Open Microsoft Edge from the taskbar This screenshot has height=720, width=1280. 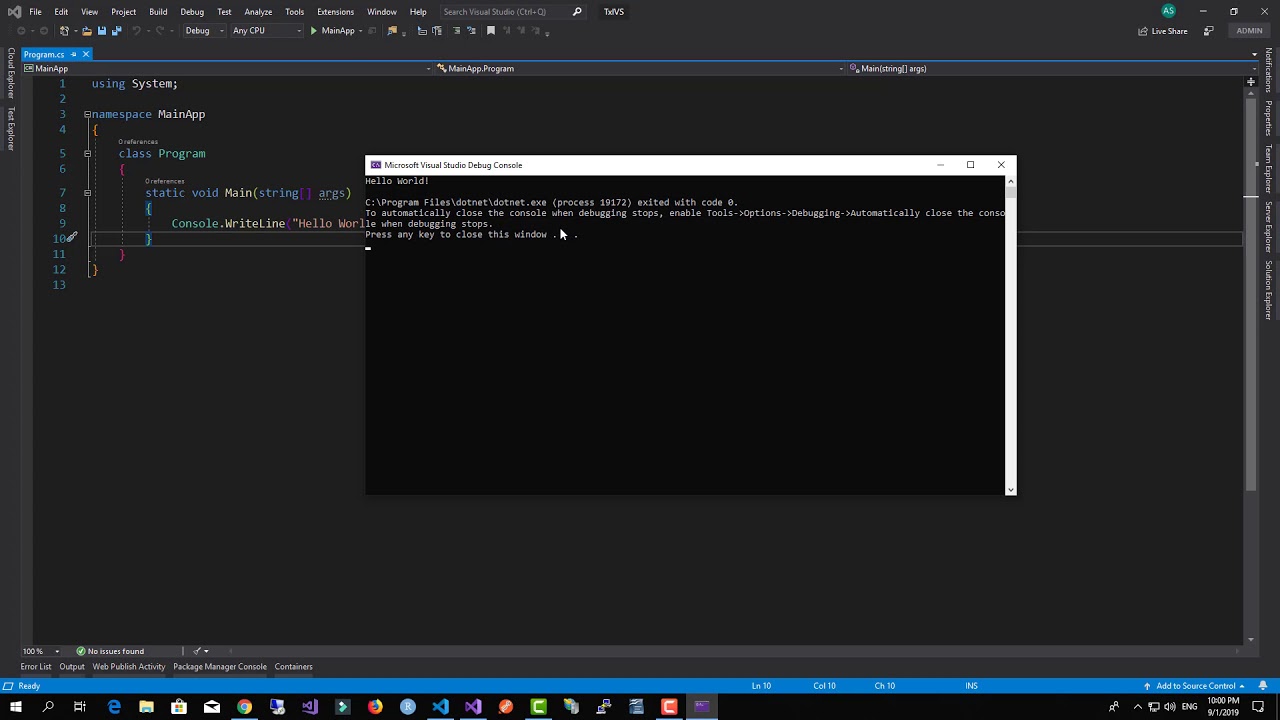click(x=114, y=707)
